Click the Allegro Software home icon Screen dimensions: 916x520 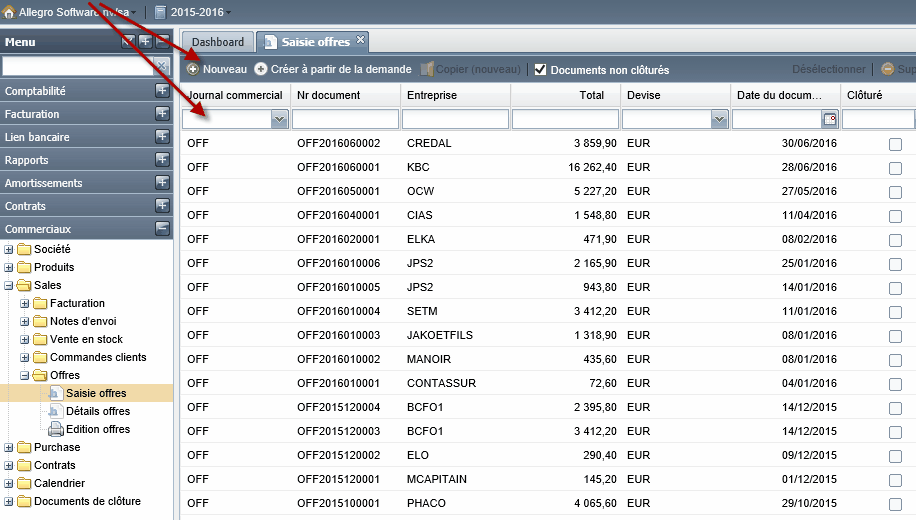[9, 12]
